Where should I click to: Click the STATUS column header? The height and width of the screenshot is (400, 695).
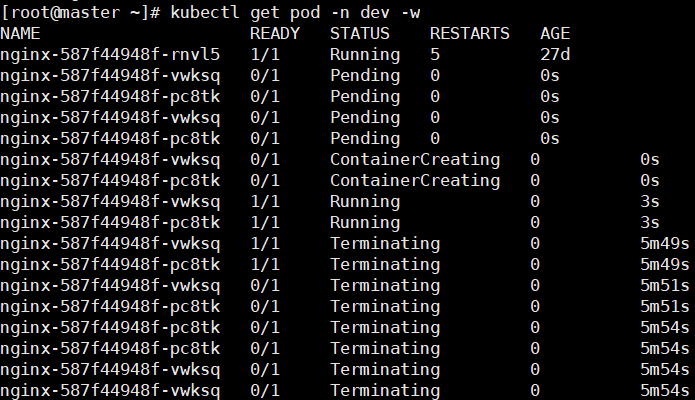click(x=360, y=33)
